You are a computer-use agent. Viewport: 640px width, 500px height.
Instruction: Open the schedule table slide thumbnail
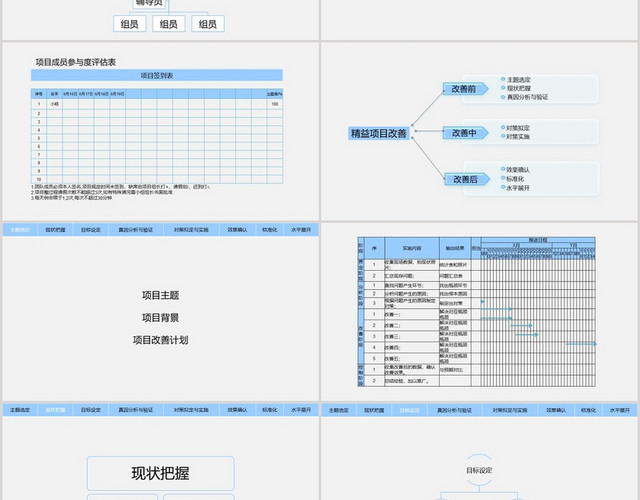pyautogui.click(x=479, y=312)
